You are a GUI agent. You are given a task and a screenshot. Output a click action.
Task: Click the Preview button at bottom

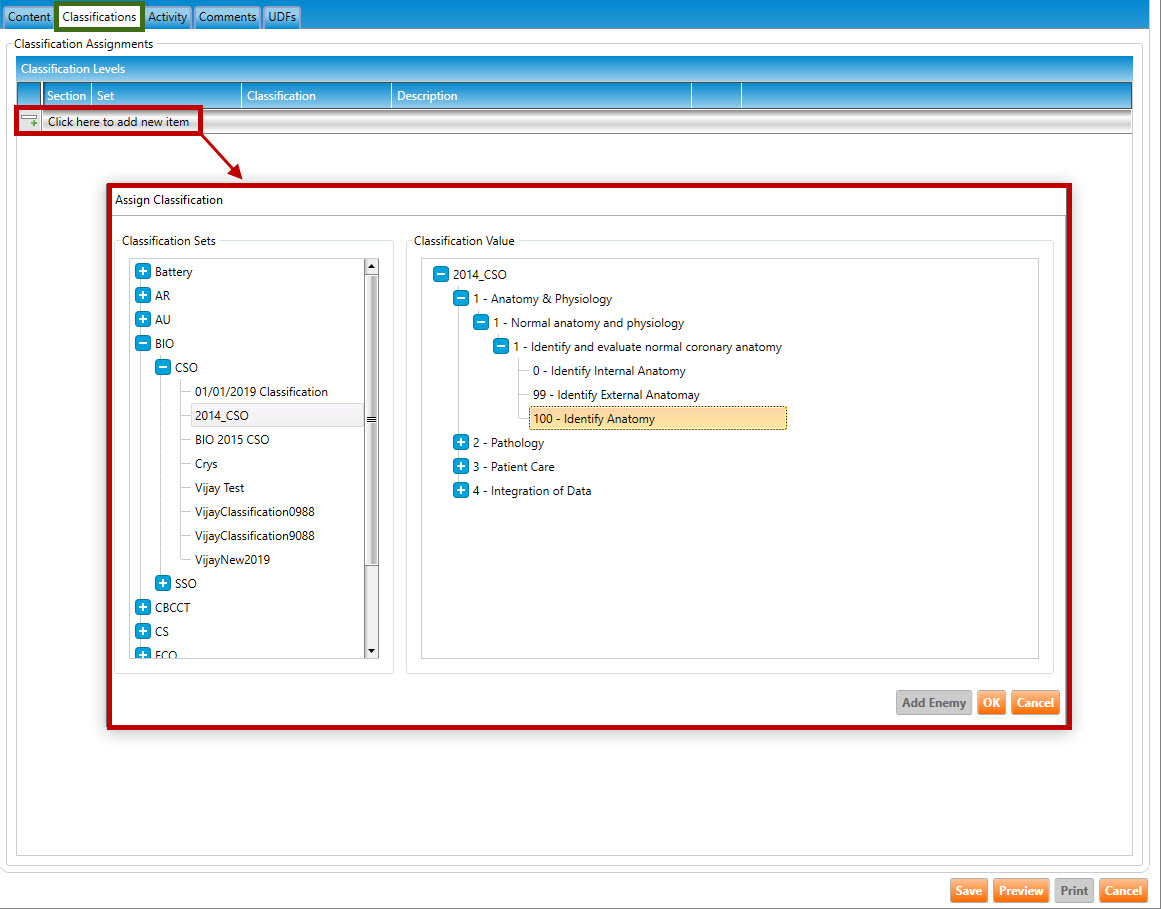[1021, 891]
